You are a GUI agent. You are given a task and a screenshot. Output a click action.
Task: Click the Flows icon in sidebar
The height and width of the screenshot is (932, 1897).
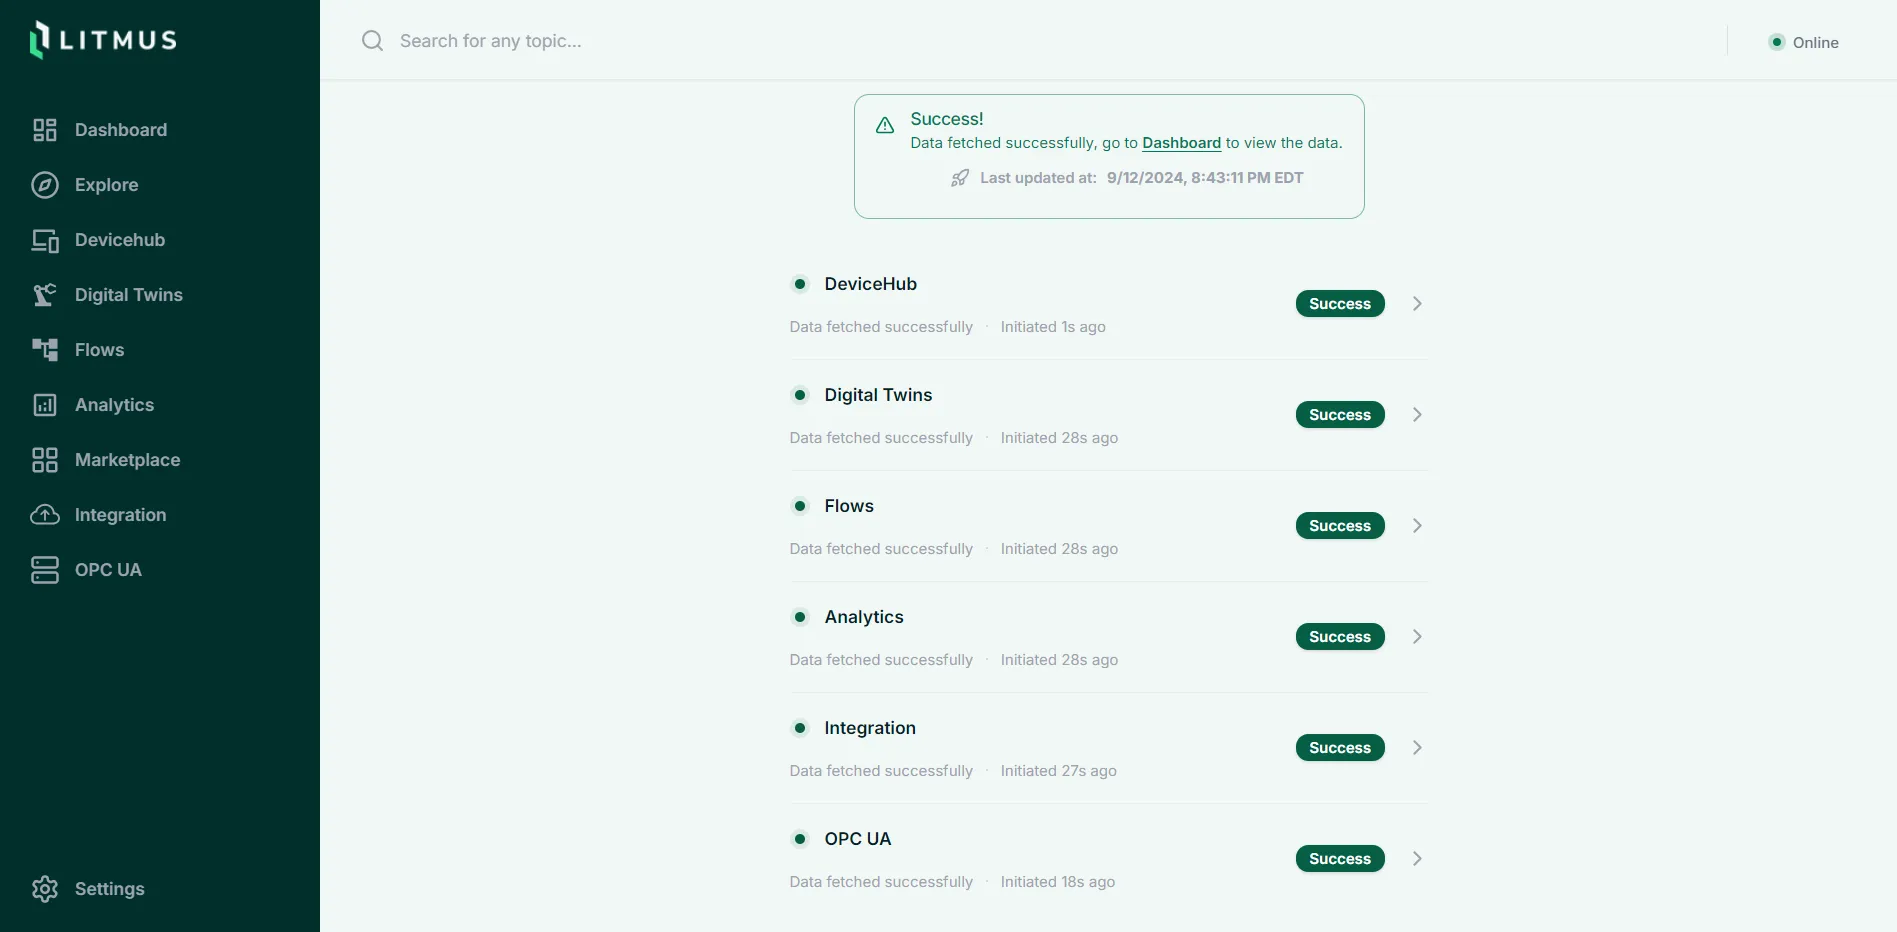click(x=45, y=350)
